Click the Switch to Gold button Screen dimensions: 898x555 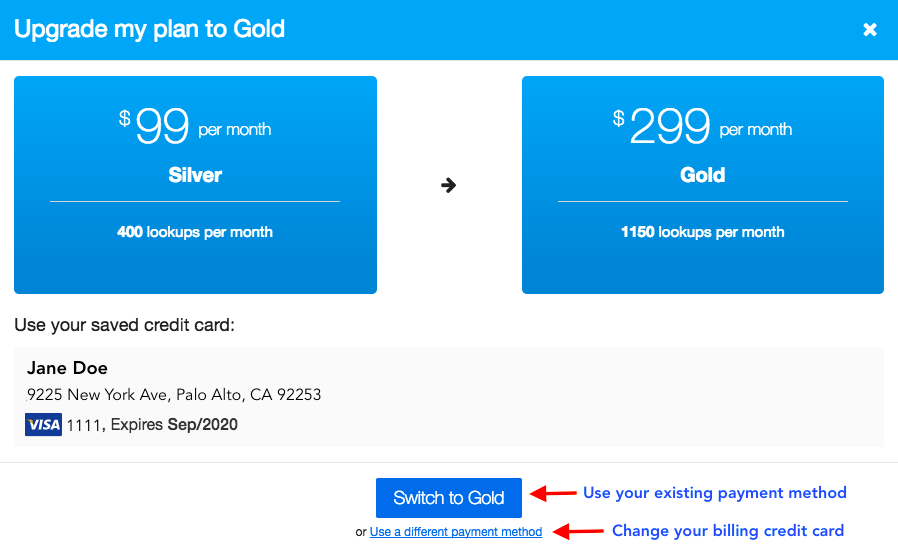[x=448, y=498]
